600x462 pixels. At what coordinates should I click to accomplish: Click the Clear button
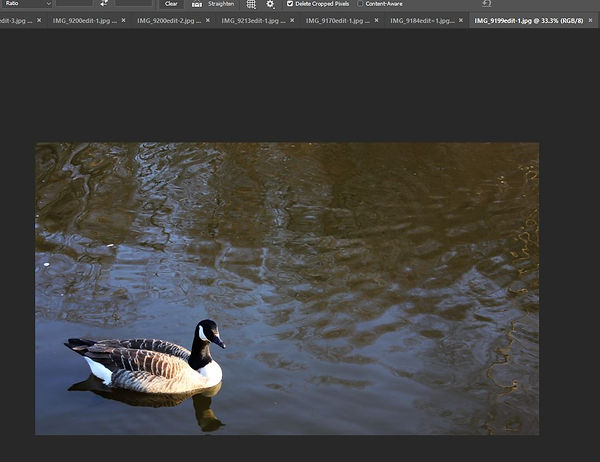[x=171, y=4]
